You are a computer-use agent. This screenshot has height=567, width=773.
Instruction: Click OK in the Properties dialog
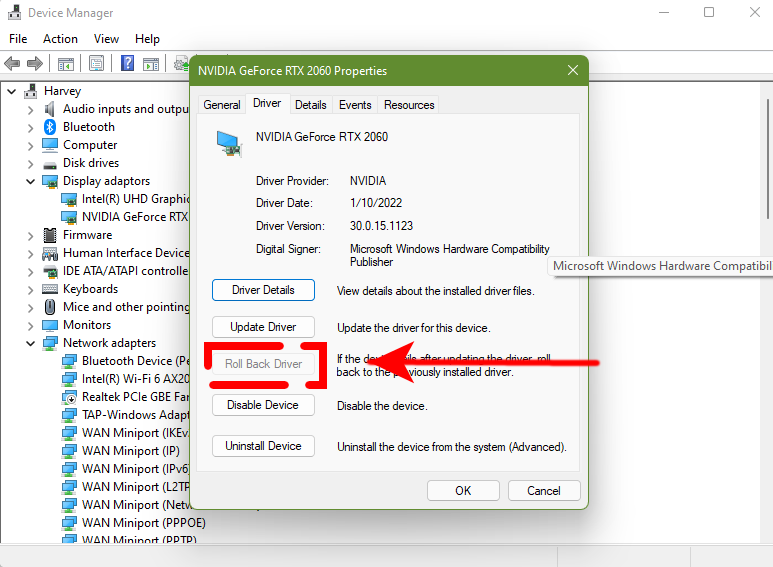463,491
